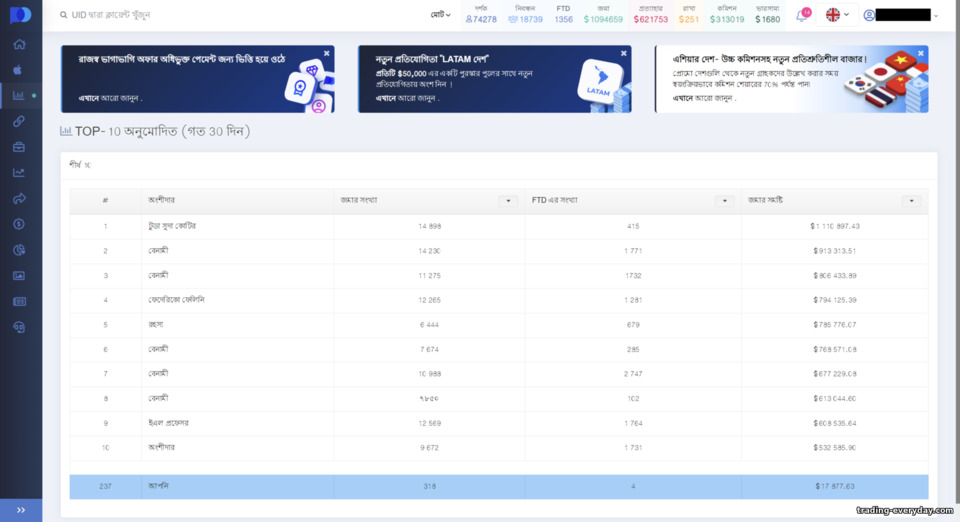
Task: Click the $251 stat in header
Action: (x=689, y=15)
